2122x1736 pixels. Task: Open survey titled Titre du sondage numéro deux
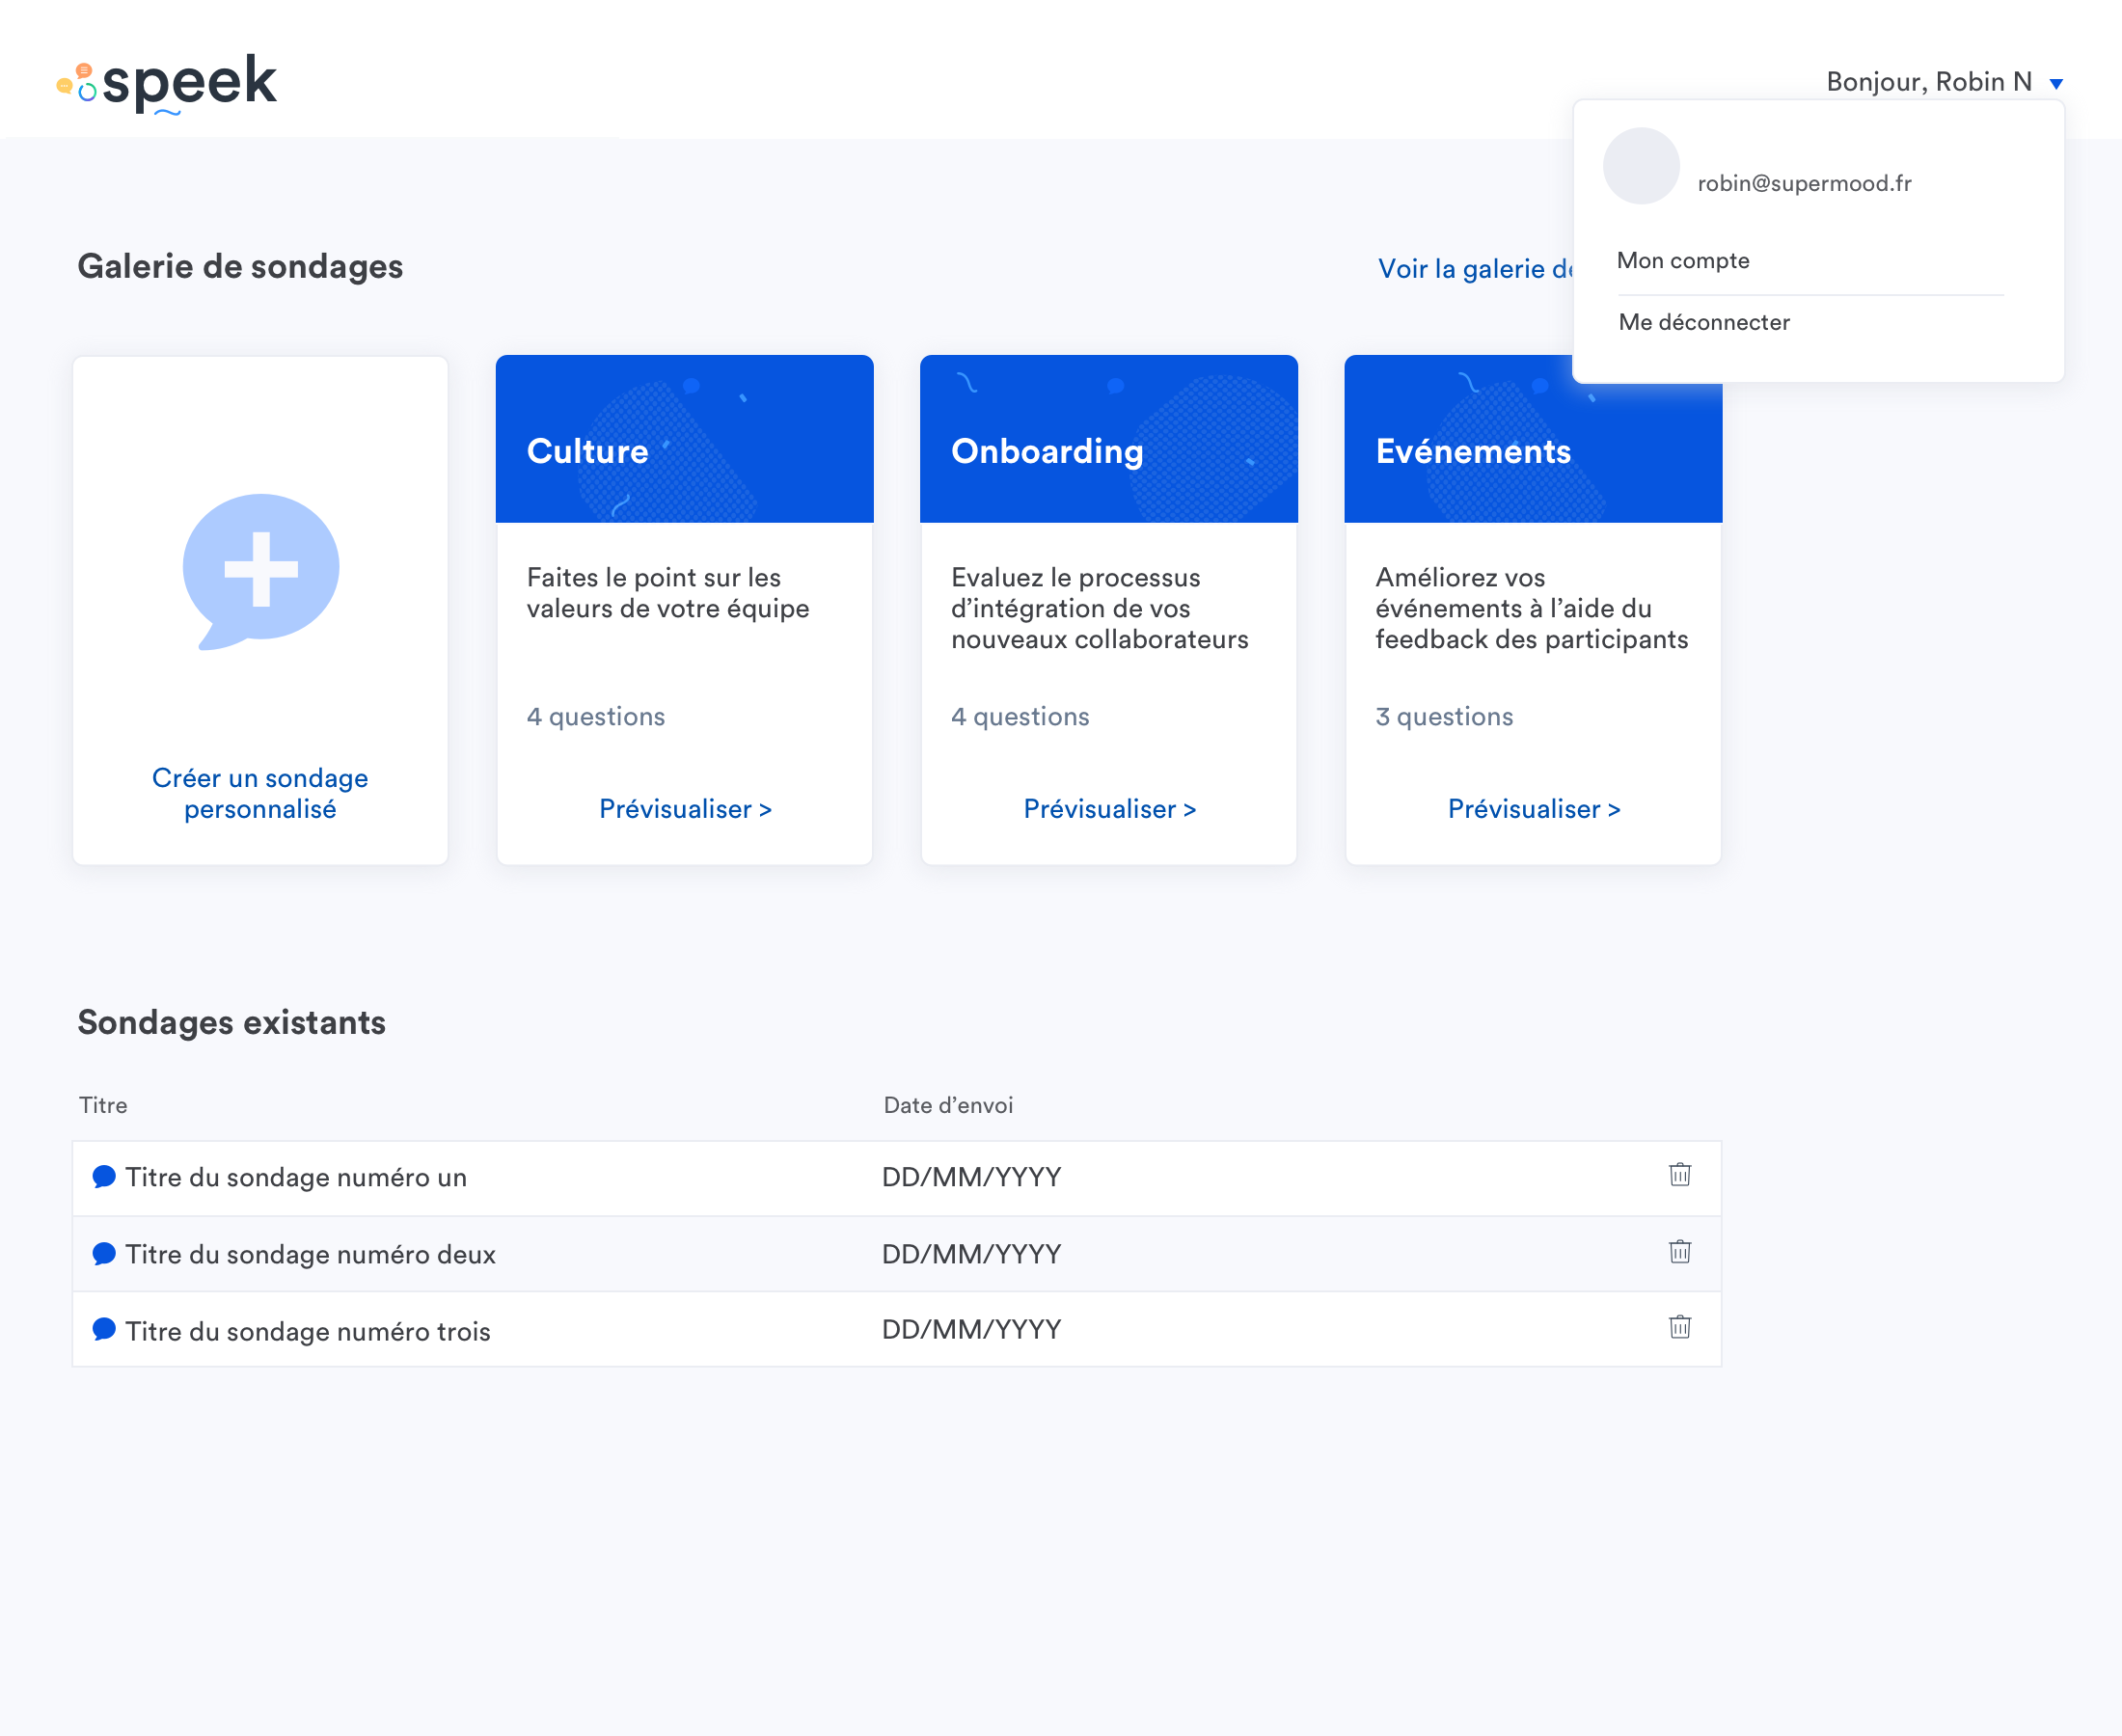310,1254
